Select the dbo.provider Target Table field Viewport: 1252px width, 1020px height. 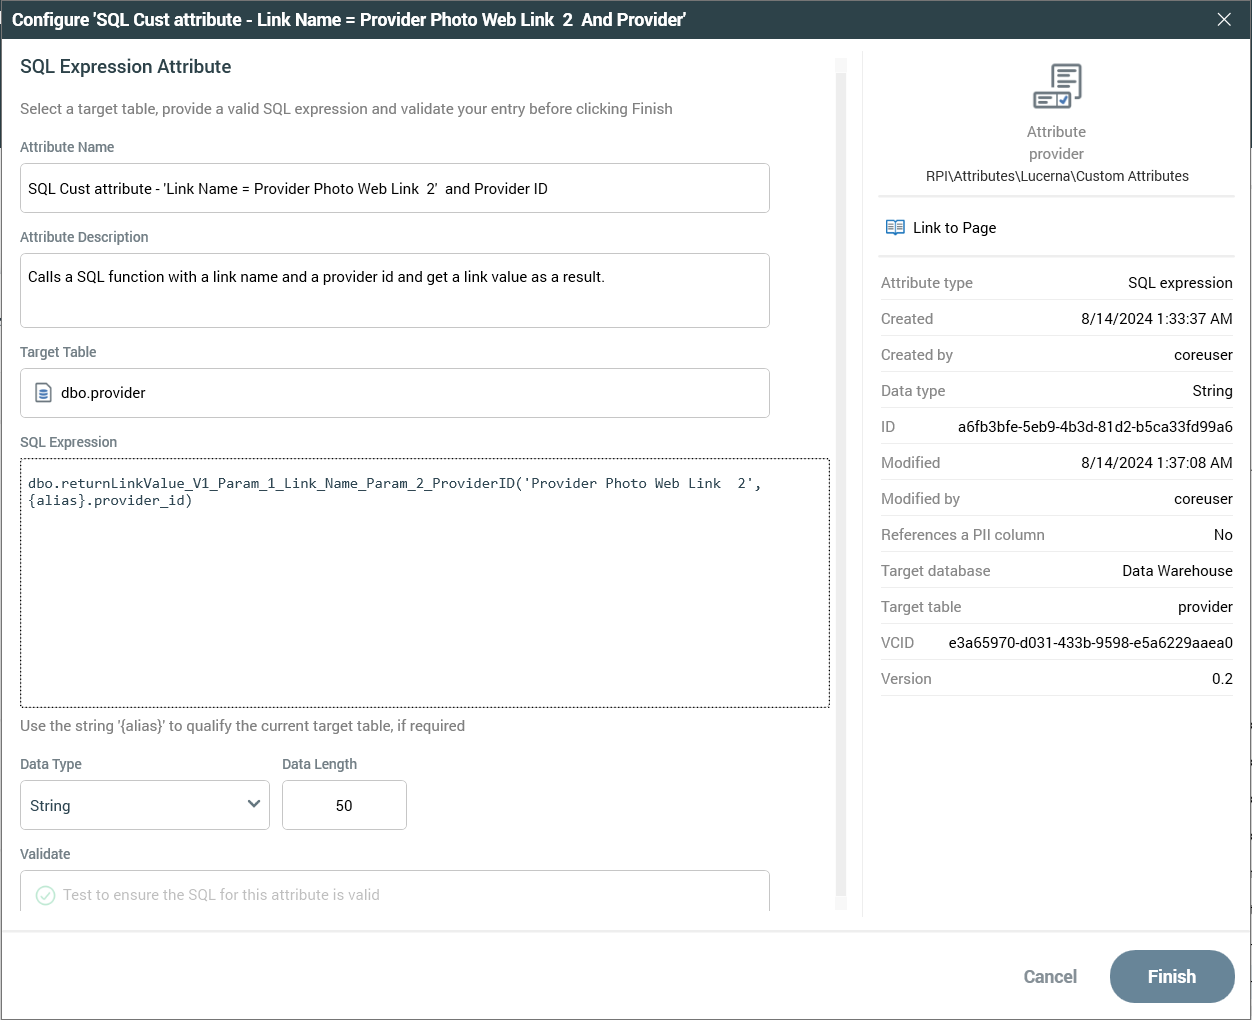pyautogui.click(x=395, y=393)
